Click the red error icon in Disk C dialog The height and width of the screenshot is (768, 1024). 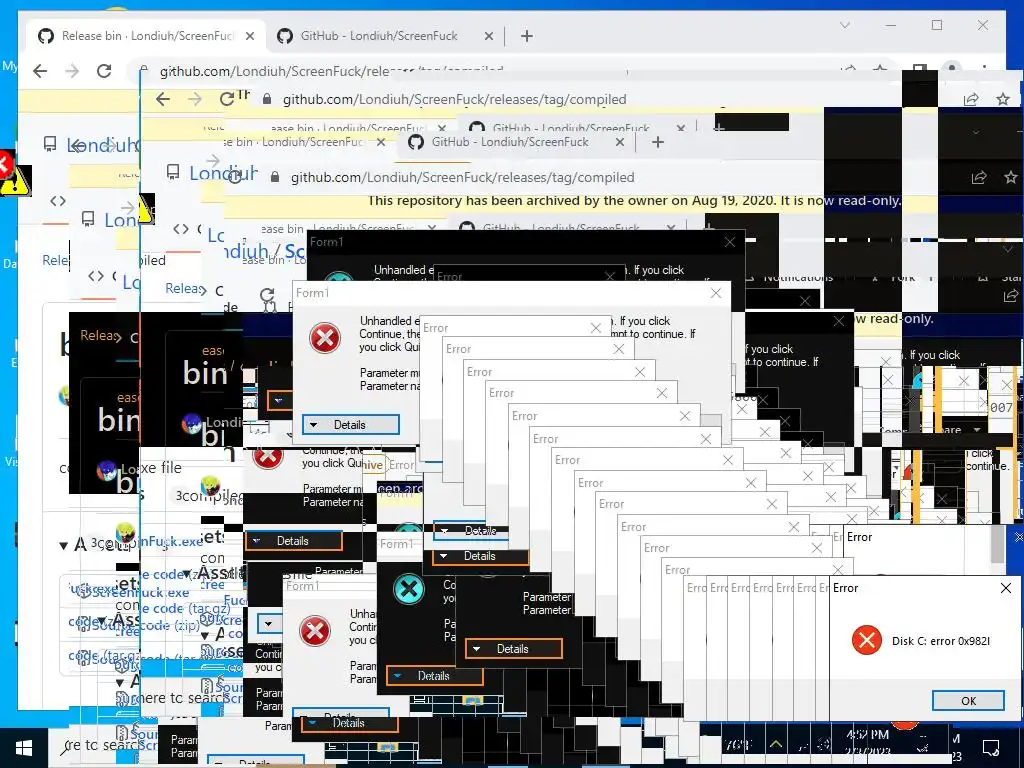point(867,640)
